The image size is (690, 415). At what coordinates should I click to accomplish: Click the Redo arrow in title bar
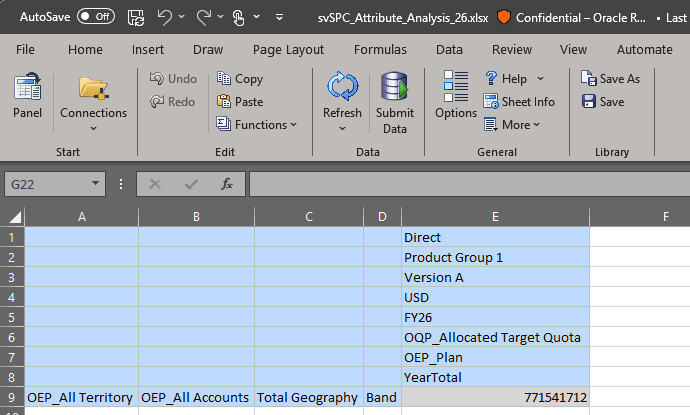point(204,17)
